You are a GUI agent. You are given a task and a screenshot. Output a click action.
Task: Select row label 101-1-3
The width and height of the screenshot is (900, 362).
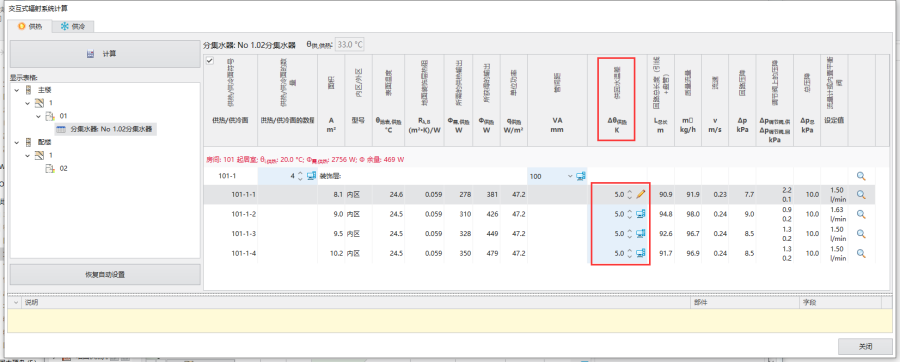click(x=244, y=233)
